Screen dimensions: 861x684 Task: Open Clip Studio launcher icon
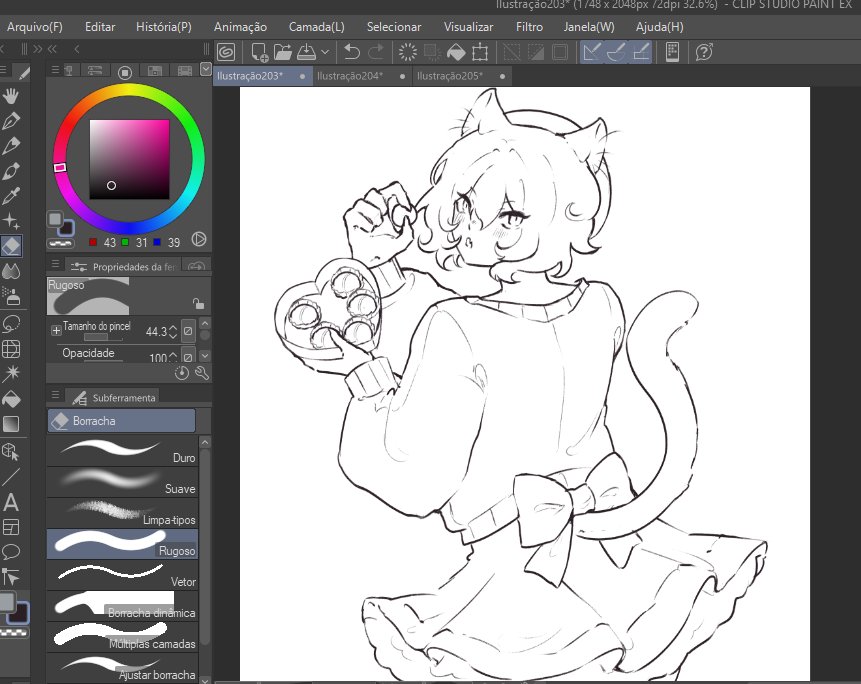[226, 52]
